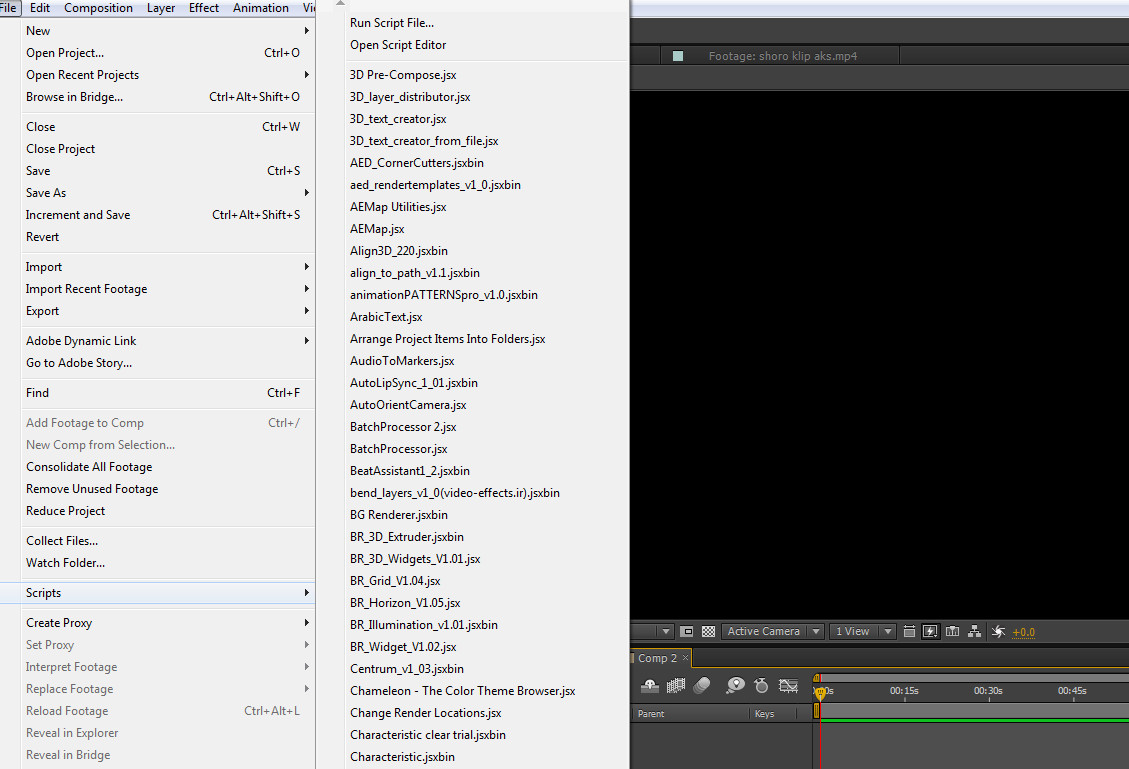This screenshot has width=1129, height=769.
Task: Click the Keys column header
Action: (x=765, y=714)
